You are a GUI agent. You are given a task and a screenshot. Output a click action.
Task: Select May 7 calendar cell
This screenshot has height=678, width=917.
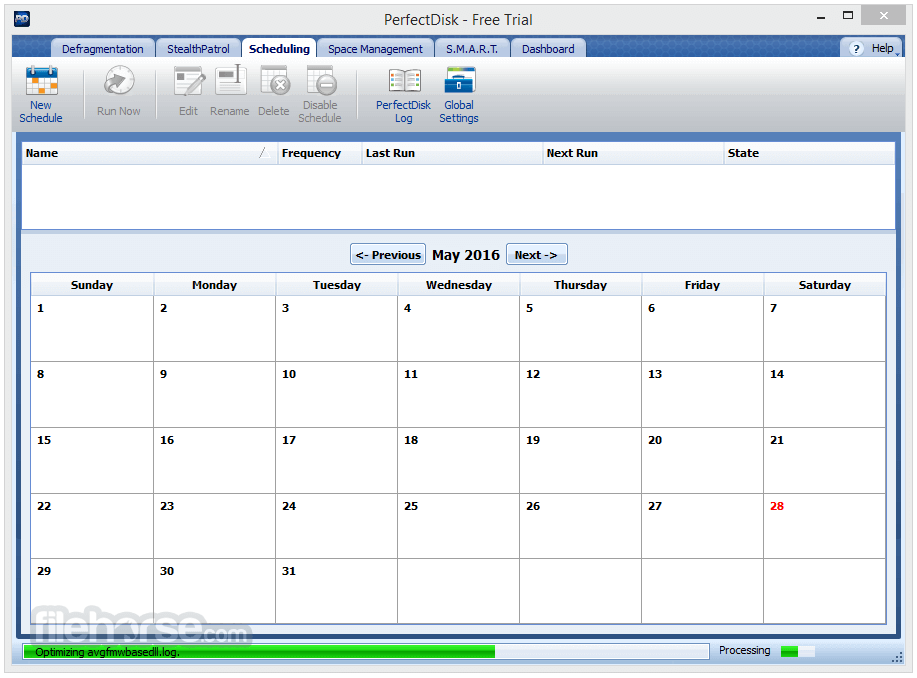coord(825,328)
